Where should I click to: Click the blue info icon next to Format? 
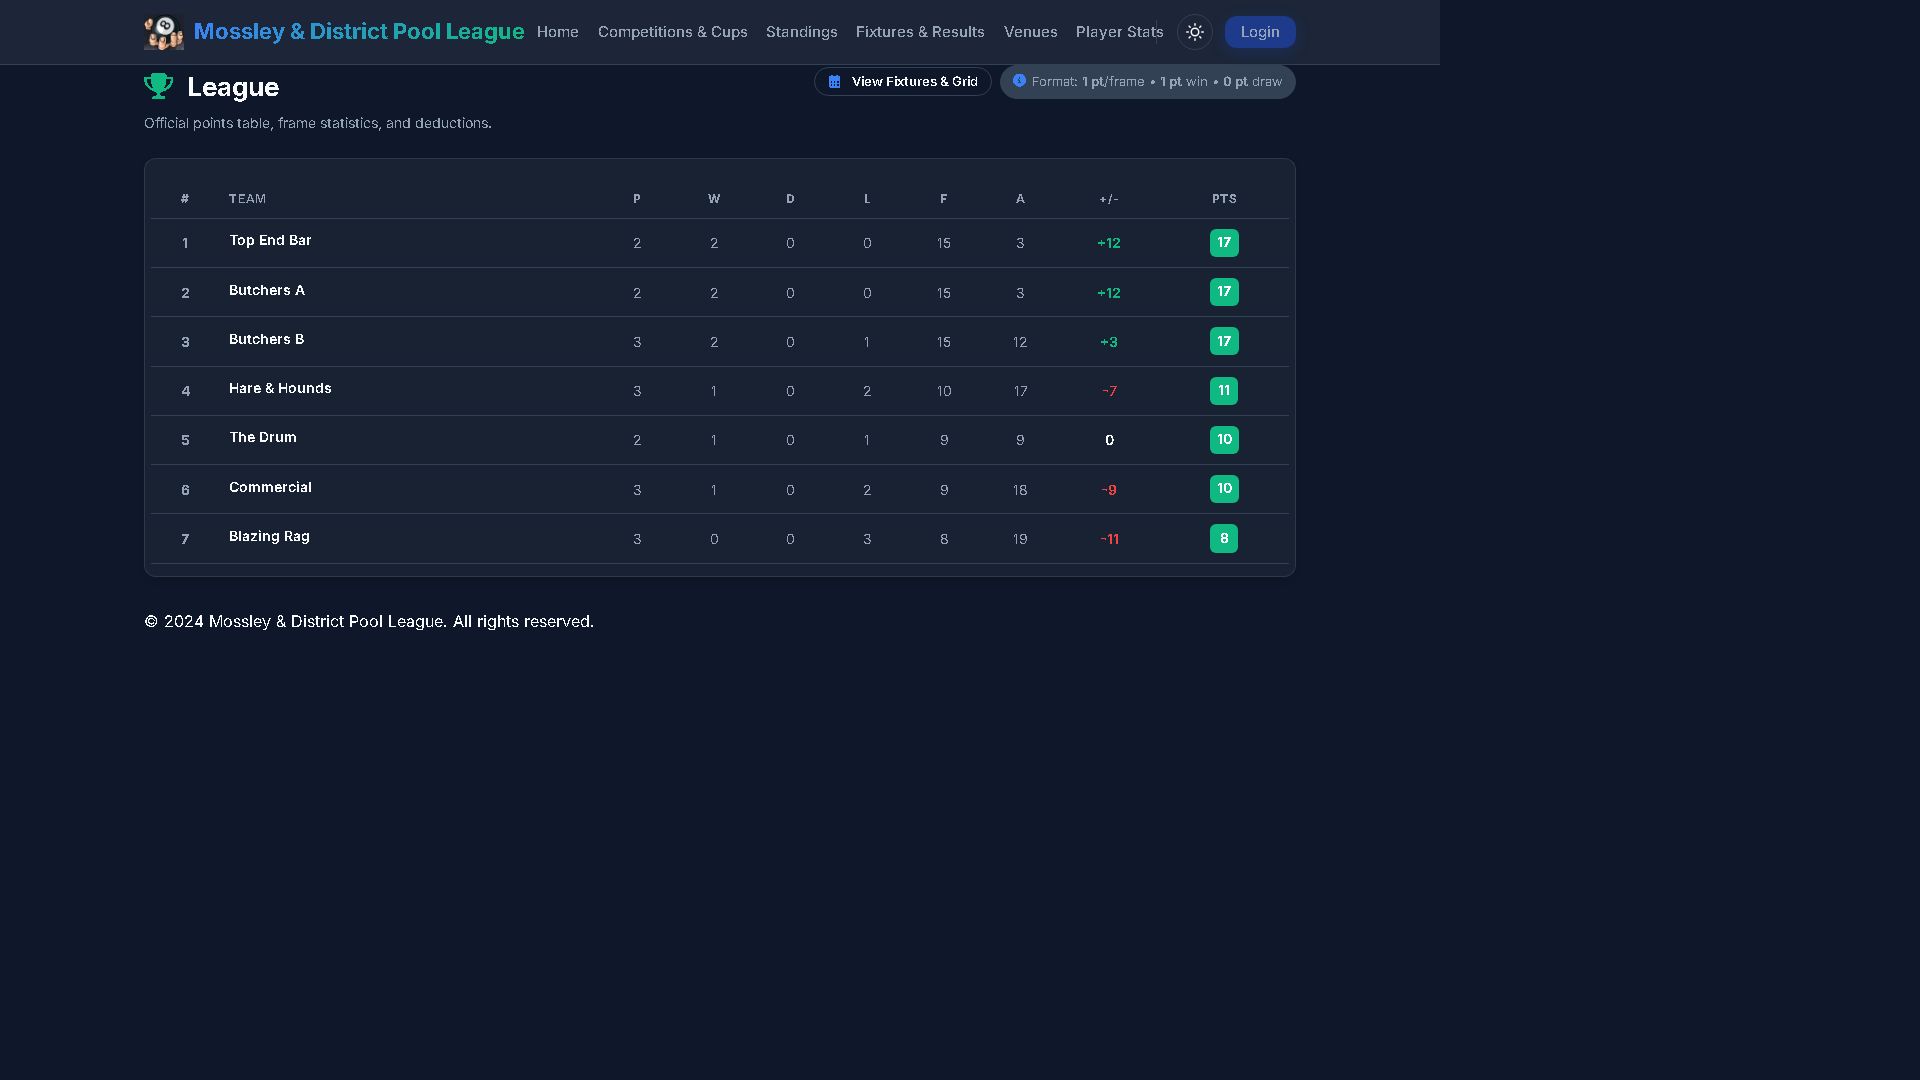(x=1019, y=81)
